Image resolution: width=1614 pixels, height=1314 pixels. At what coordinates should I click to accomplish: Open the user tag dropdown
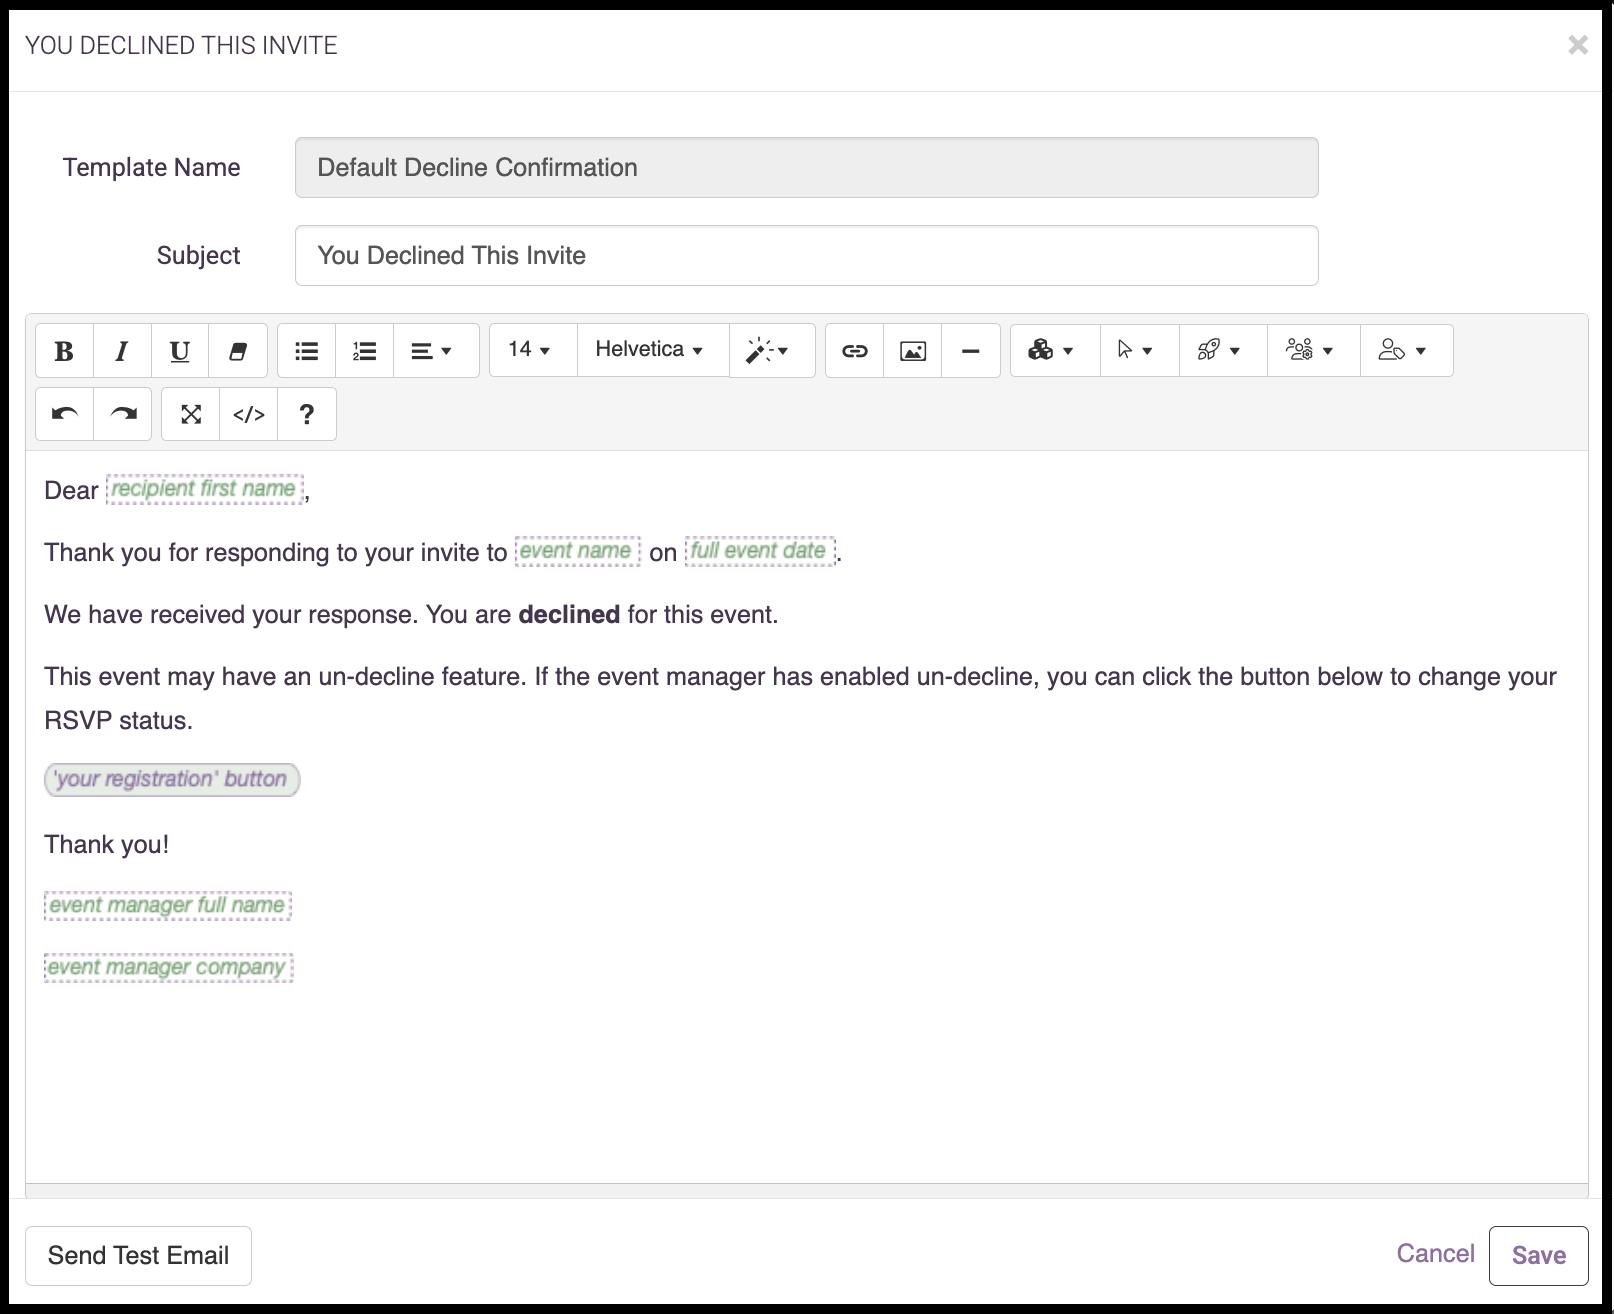coord(1405,350)
